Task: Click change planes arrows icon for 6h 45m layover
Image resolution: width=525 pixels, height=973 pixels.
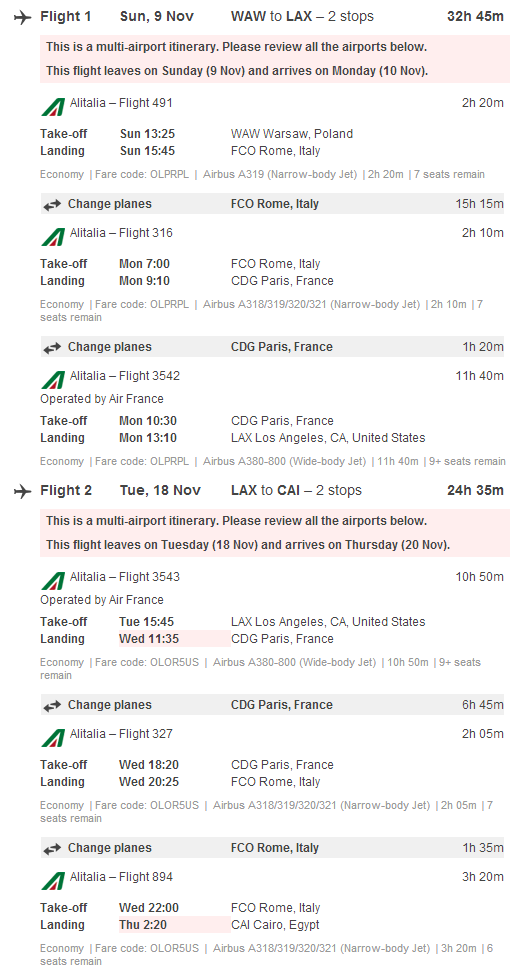Action: [x=52, y=705]
